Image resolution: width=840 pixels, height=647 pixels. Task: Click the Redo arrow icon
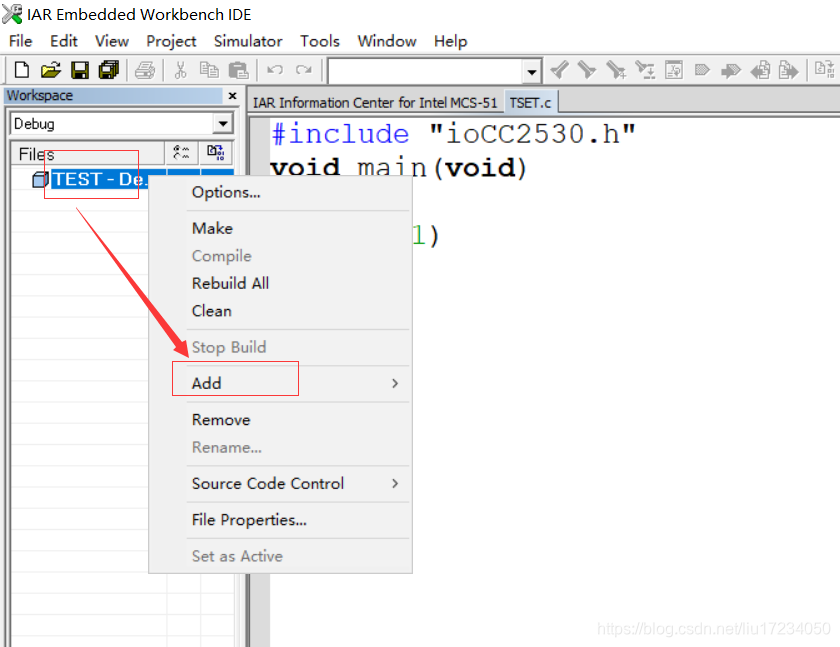click(x=304, y=70)
